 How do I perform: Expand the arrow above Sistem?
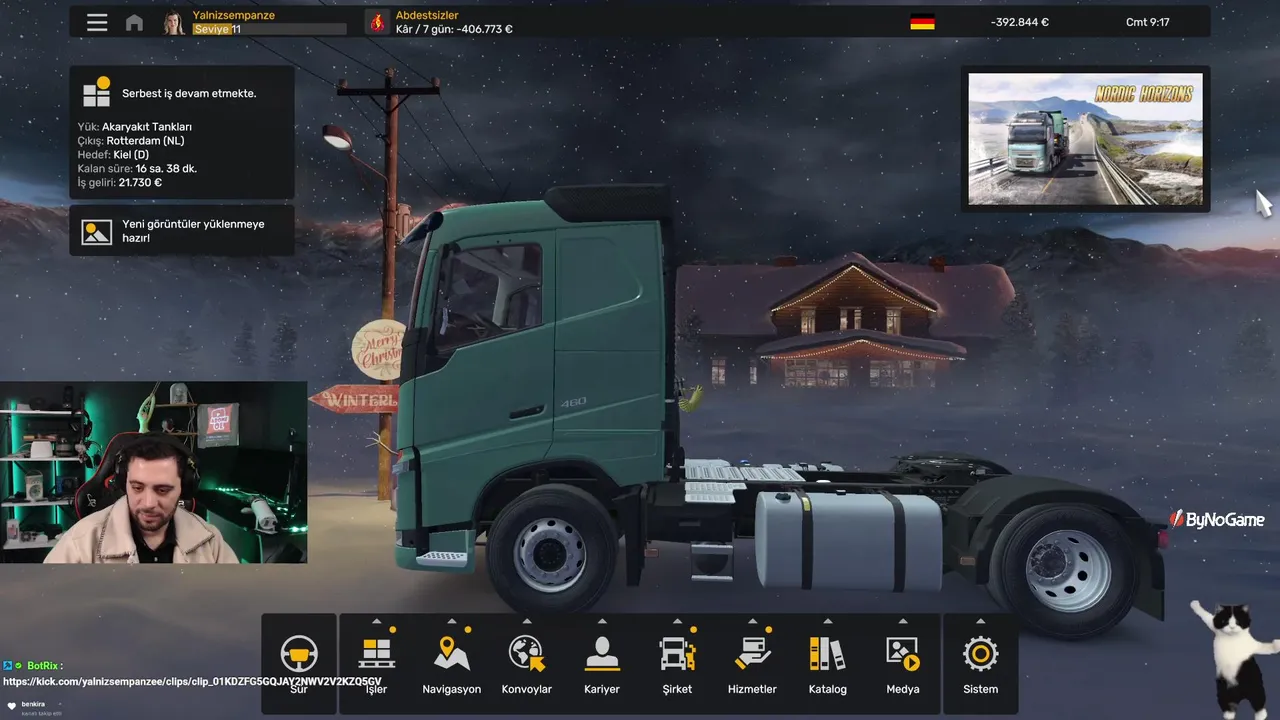pos(980,621)
